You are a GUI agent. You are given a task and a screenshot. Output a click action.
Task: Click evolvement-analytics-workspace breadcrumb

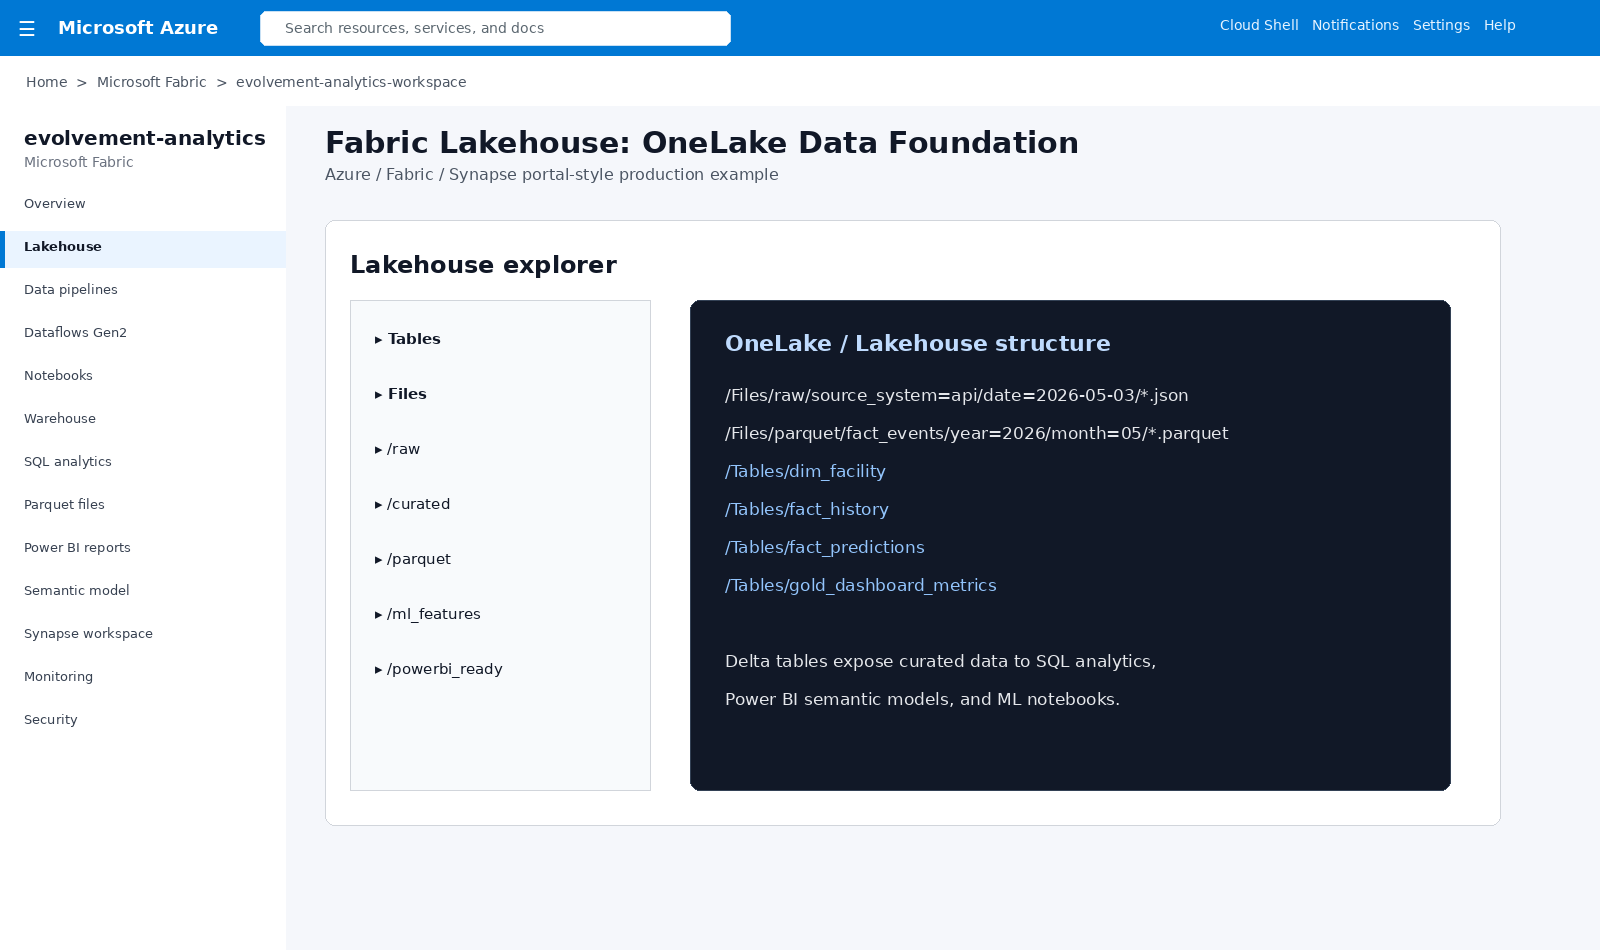(x=351, y=82)
